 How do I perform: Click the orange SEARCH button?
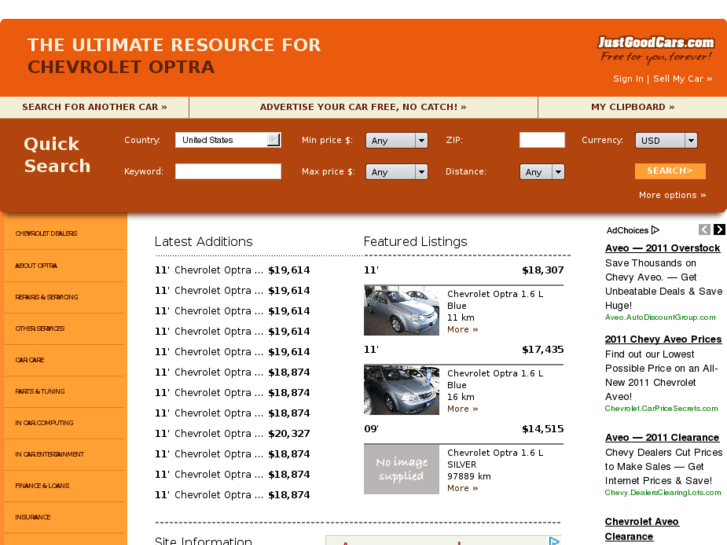[670, 171]
